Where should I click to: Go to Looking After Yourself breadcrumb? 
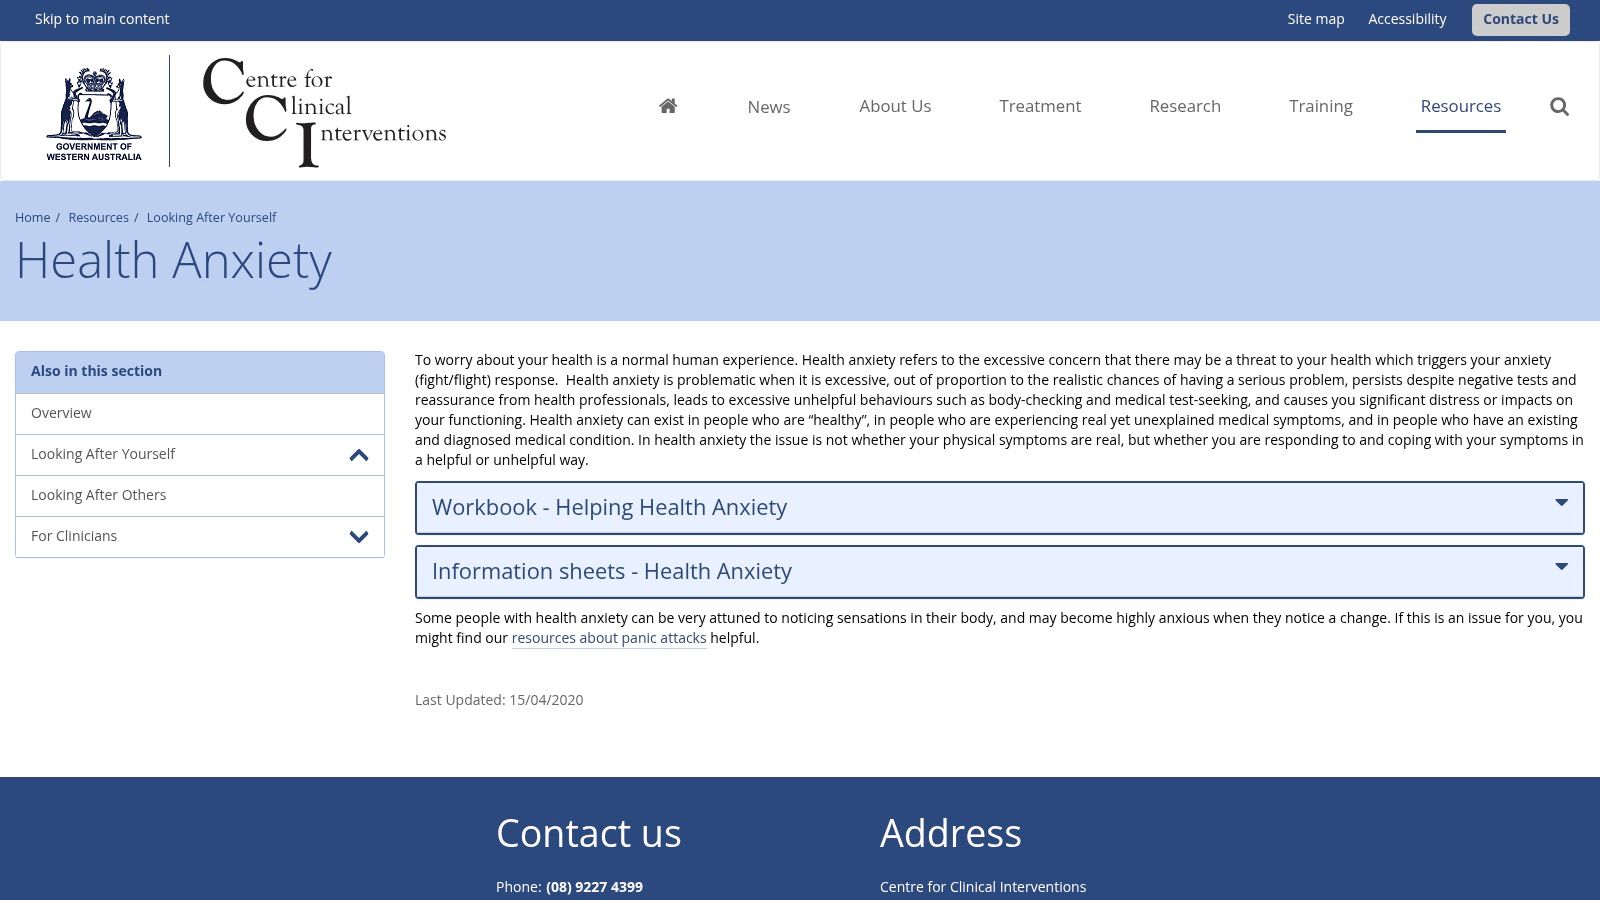pos(211,217)
